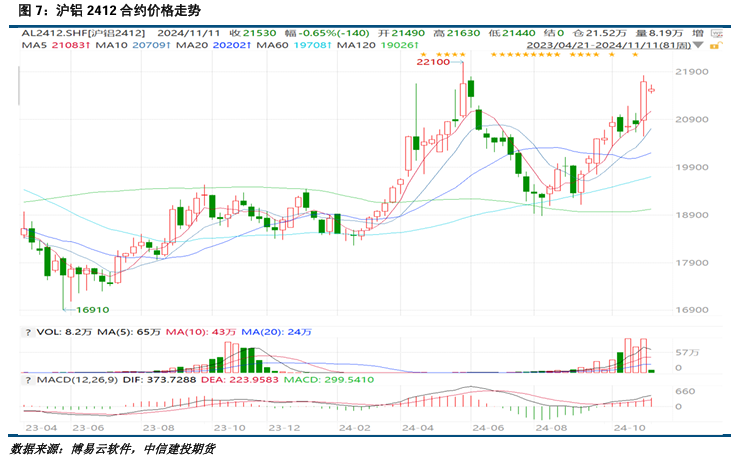Click the first orange star marker above the chart
This screenshot has height=460, width=735.
[422, 54]
